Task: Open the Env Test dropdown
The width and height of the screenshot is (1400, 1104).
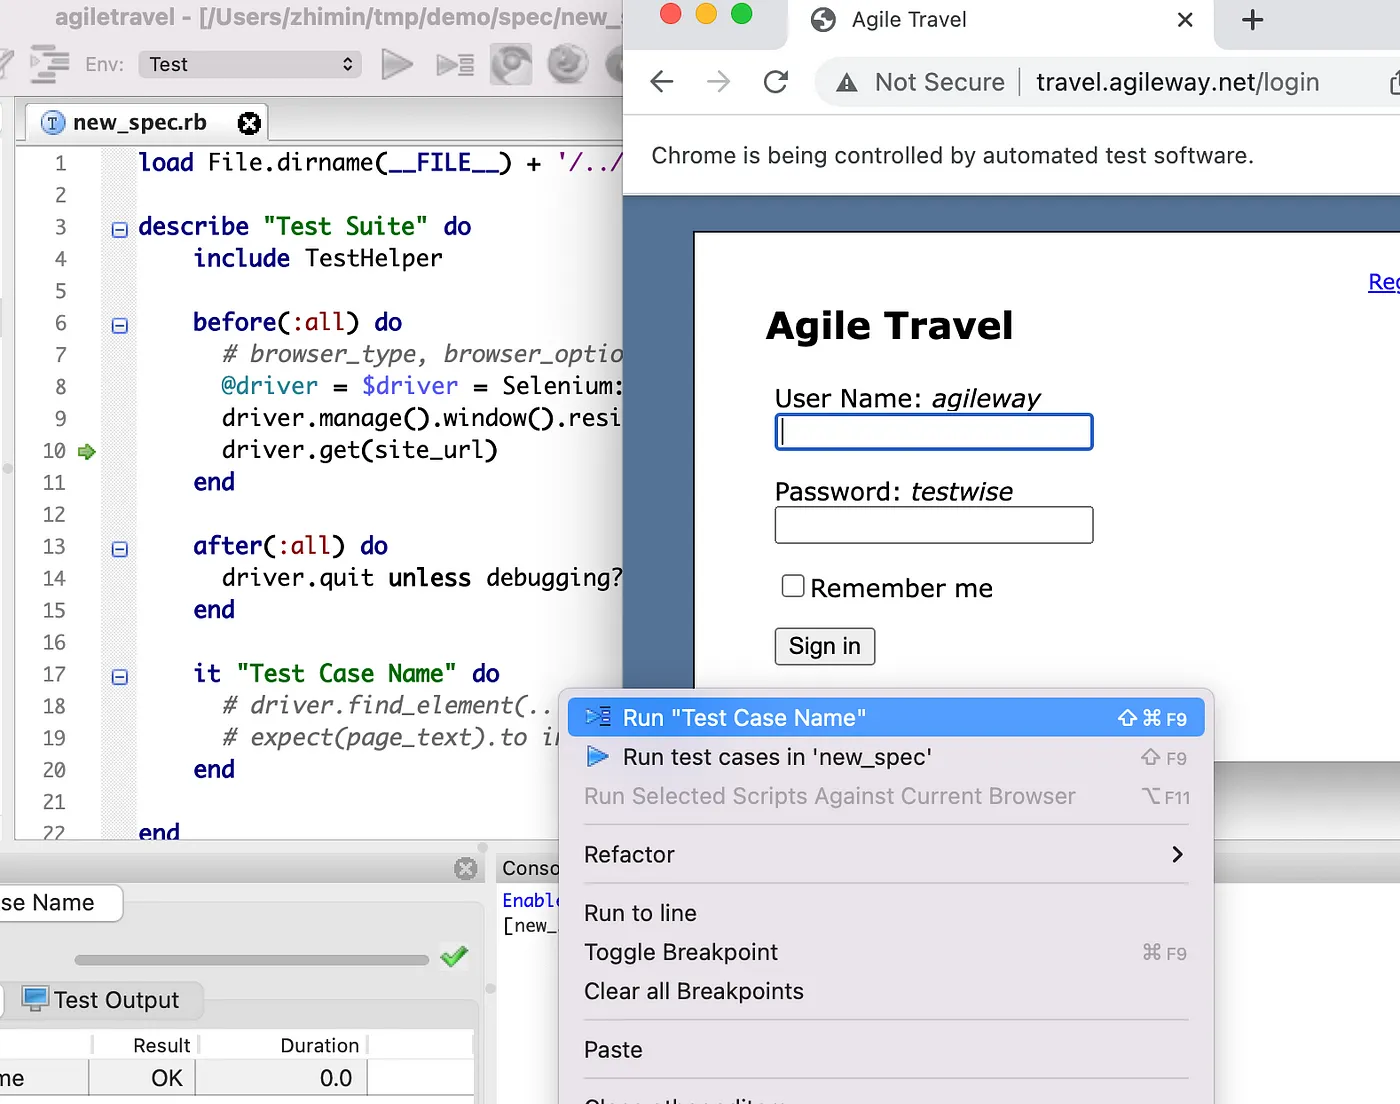Action: (249, 65)
